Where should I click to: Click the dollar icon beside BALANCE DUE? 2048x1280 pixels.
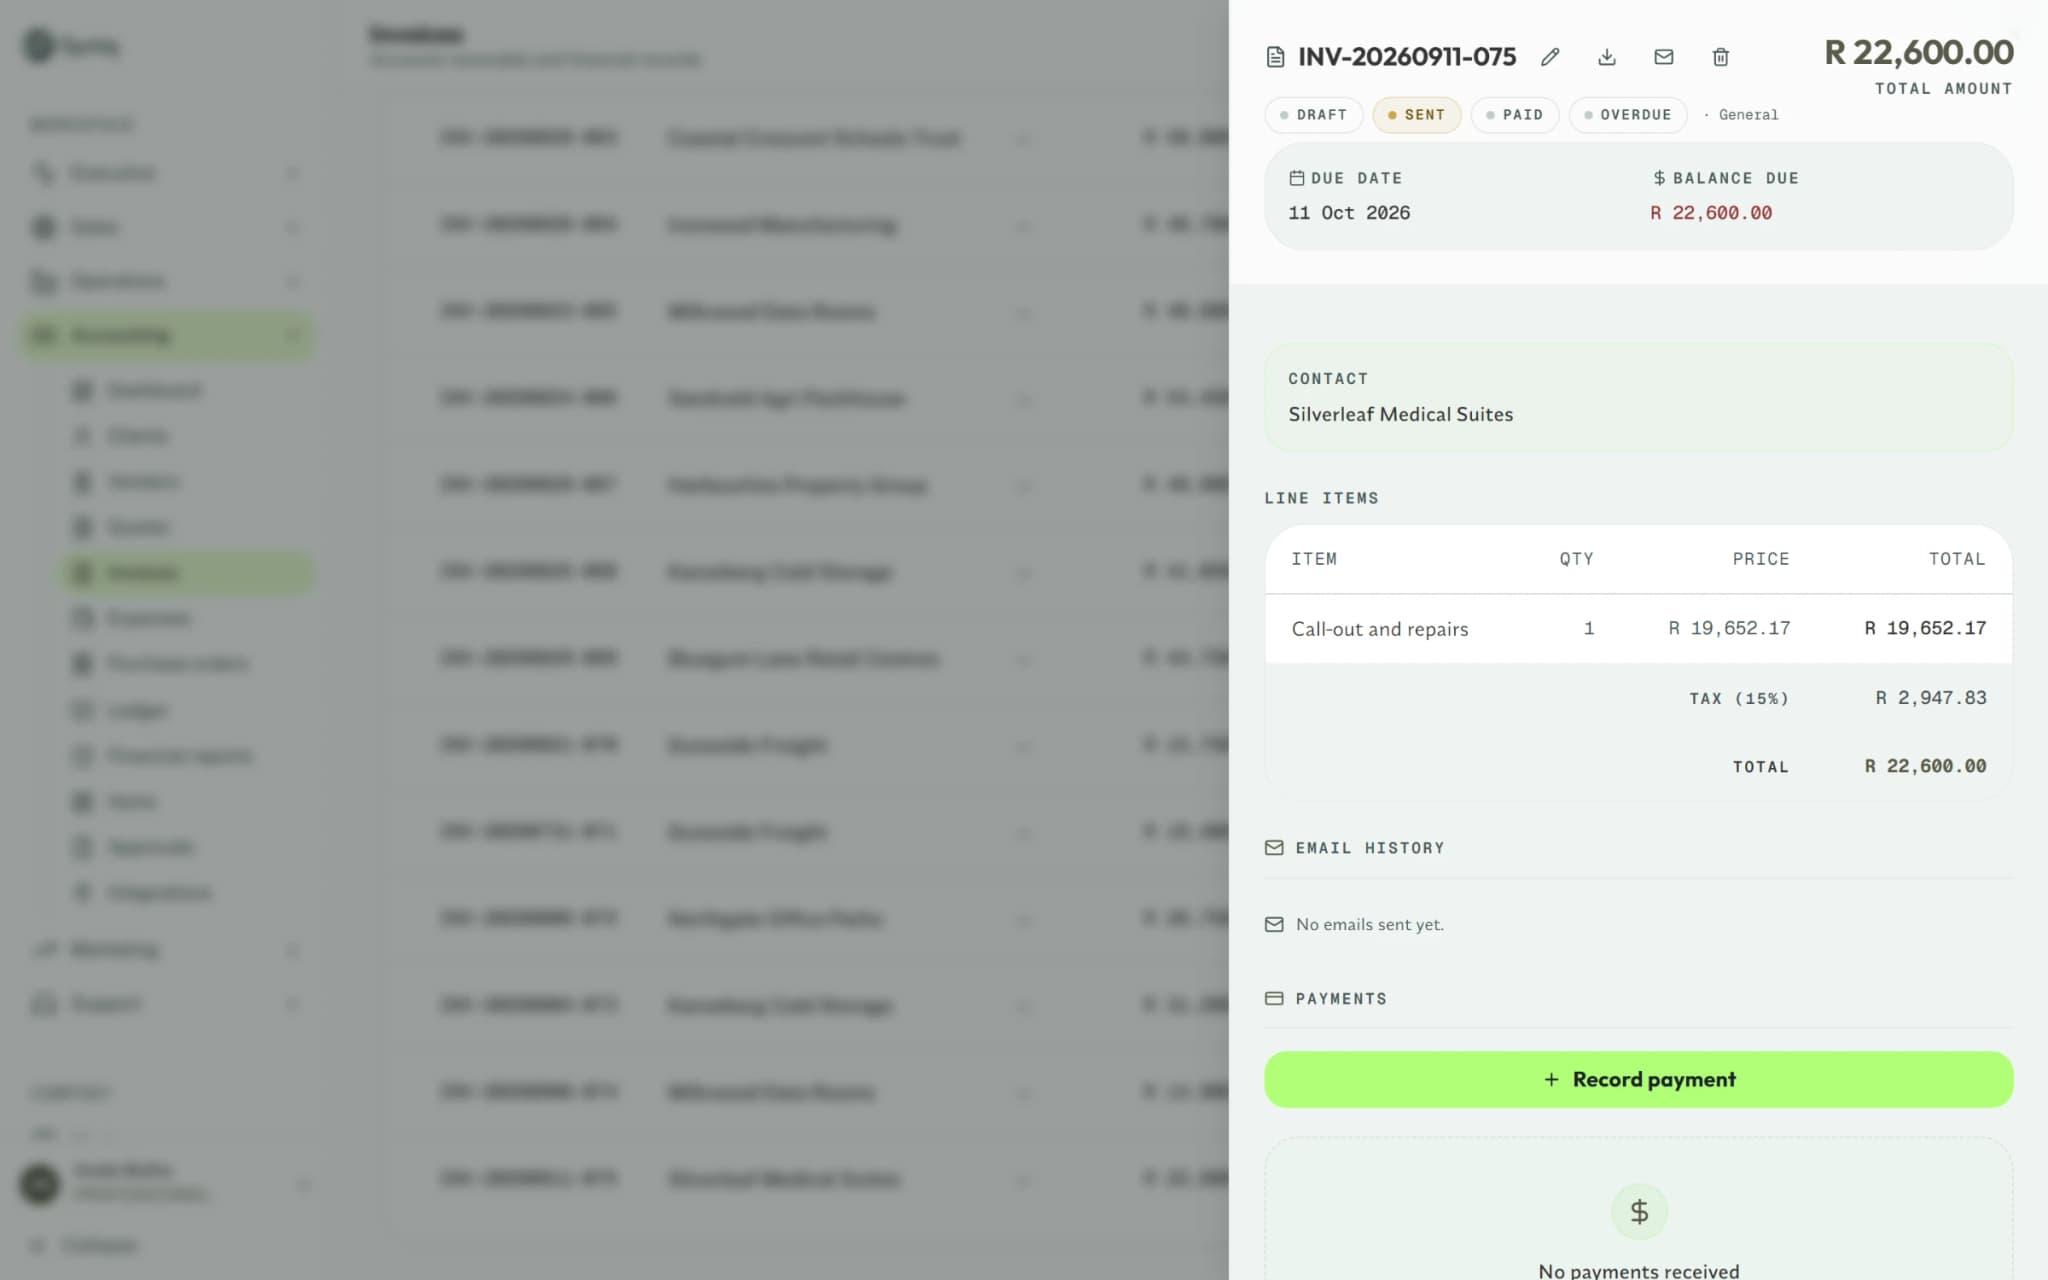pos(1659,178)
